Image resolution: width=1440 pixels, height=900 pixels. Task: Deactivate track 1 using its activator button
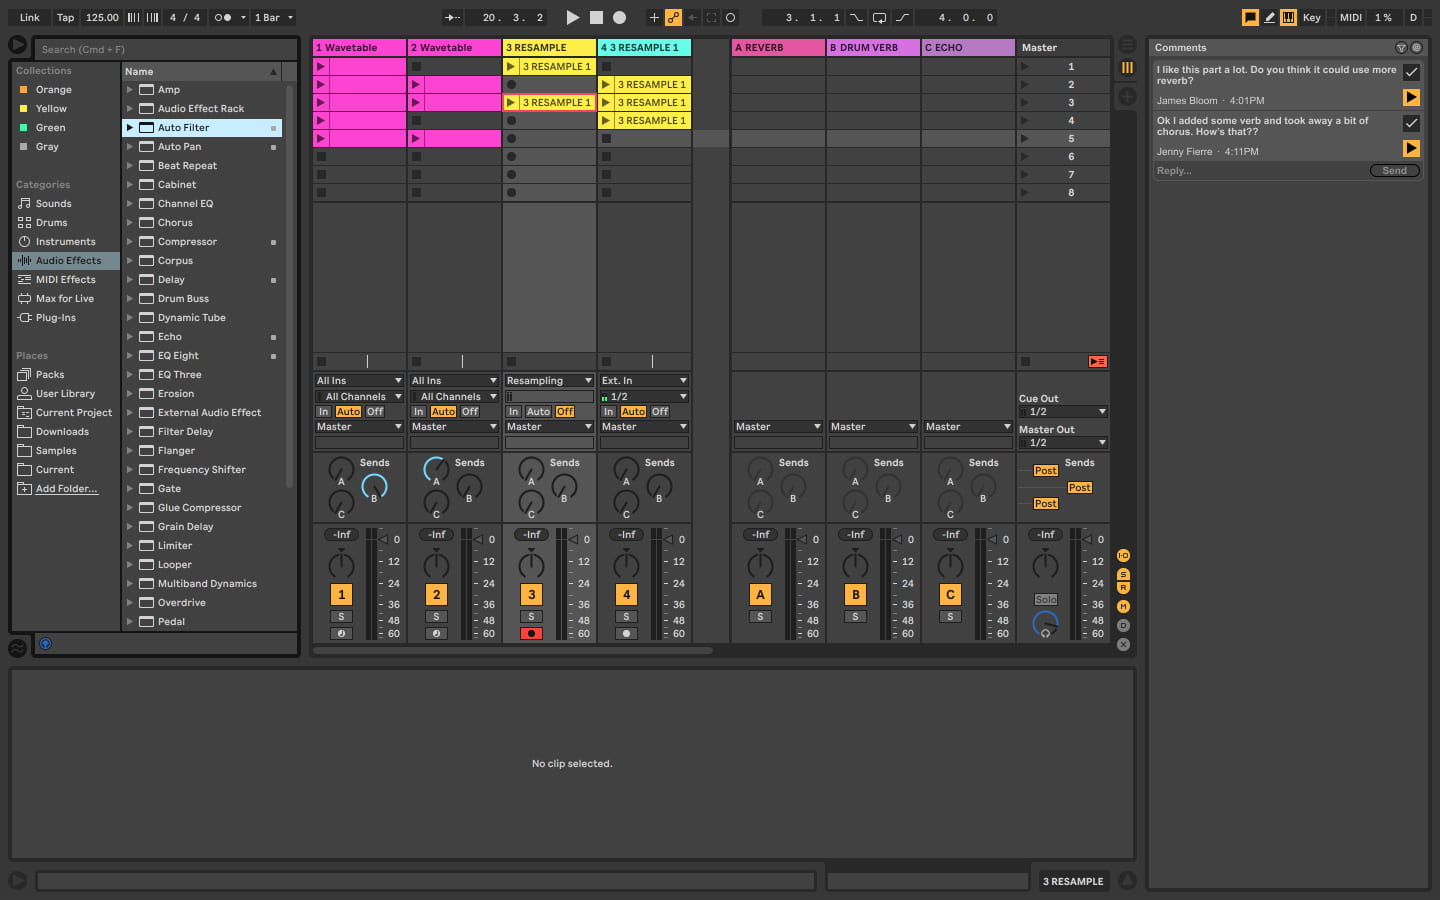click(341, 594)
